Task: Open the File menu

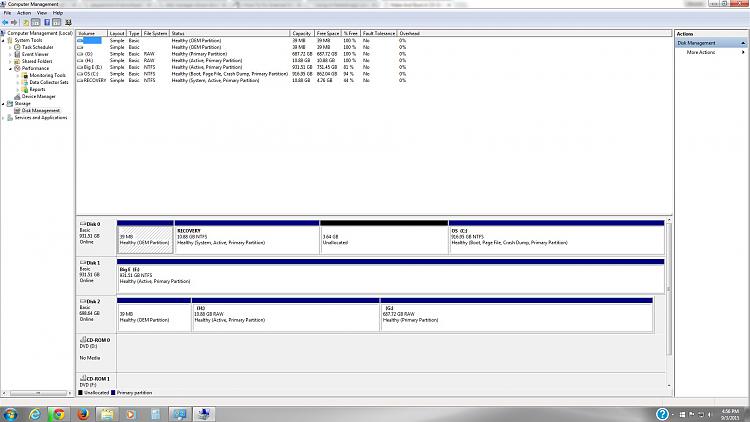Action: click(x=7, y=13)
